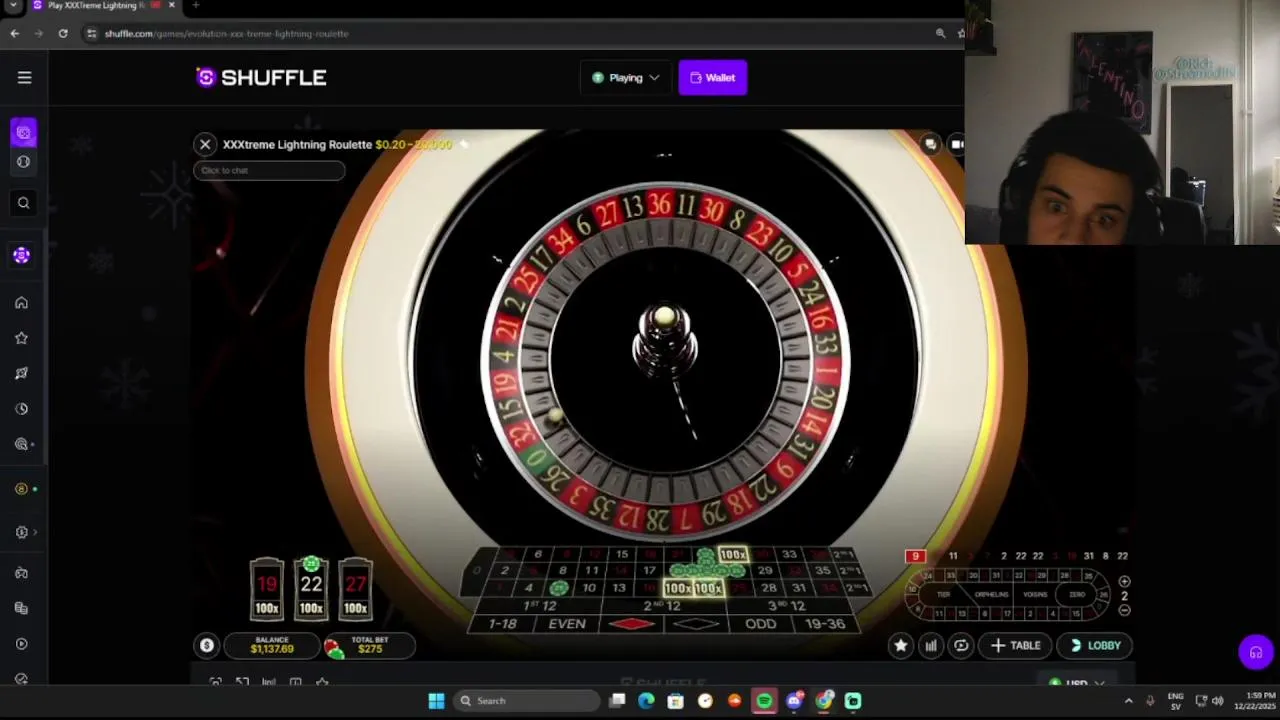This screenshot has width=1280, height=720.
Task: Bet on the 1st 12 dozen
Action: pos(539,606)
